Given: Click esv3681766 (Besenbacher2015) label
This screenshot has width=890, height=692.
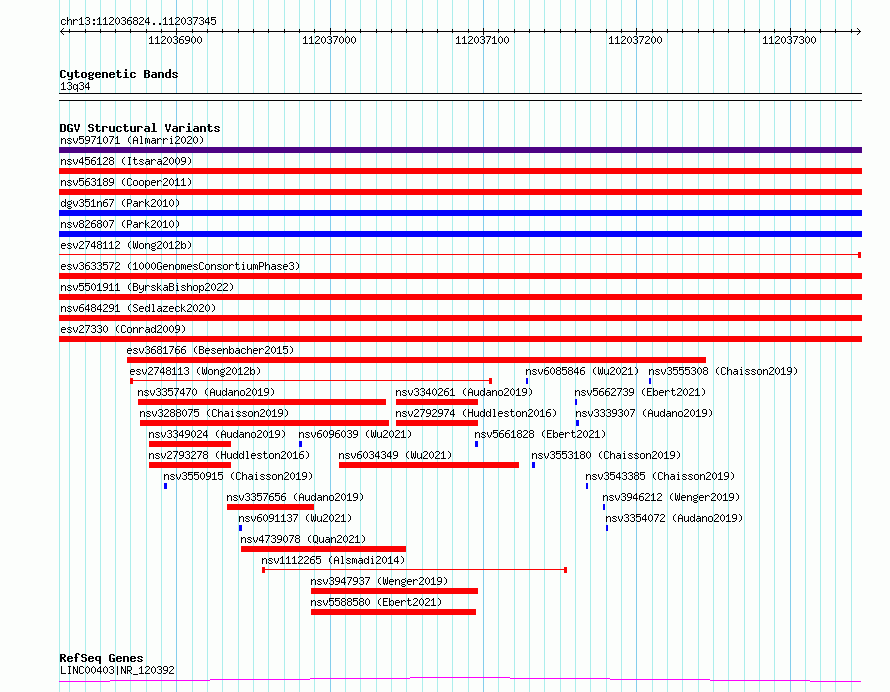Looking at the screenshot, I should click(210, 350).
